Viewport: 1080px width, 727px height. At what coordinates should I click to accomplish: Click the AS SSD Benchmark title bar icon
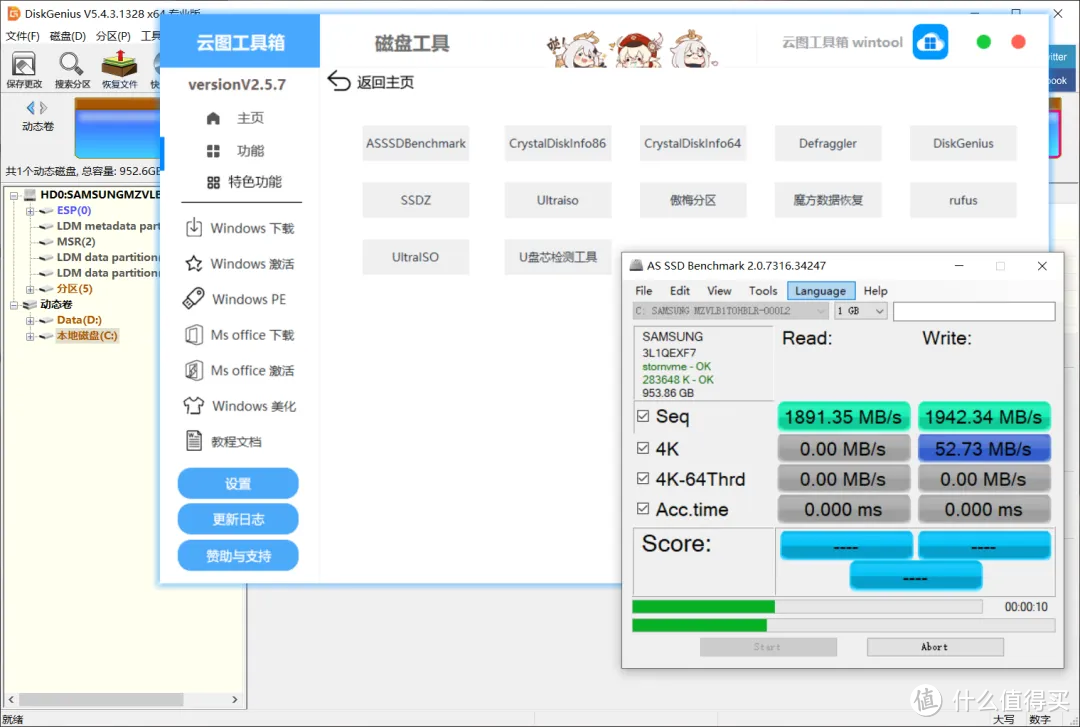(x=636, y=265)
